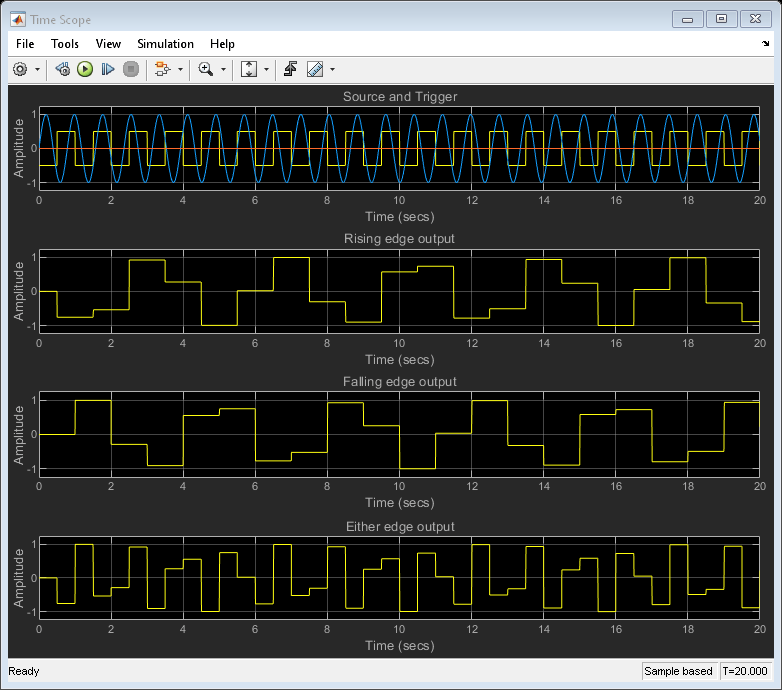Maximize the Time Scope window
The image size is (782, 690).
(x=721, y=19)
